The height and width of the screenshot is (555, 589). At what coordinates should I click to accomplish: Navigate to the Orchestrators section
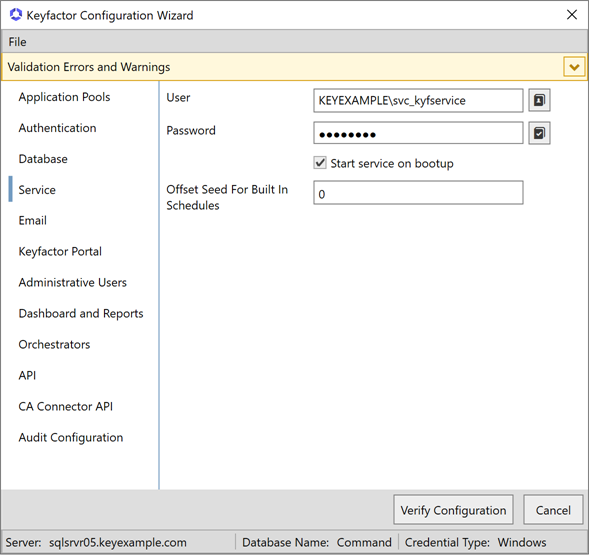54,345
